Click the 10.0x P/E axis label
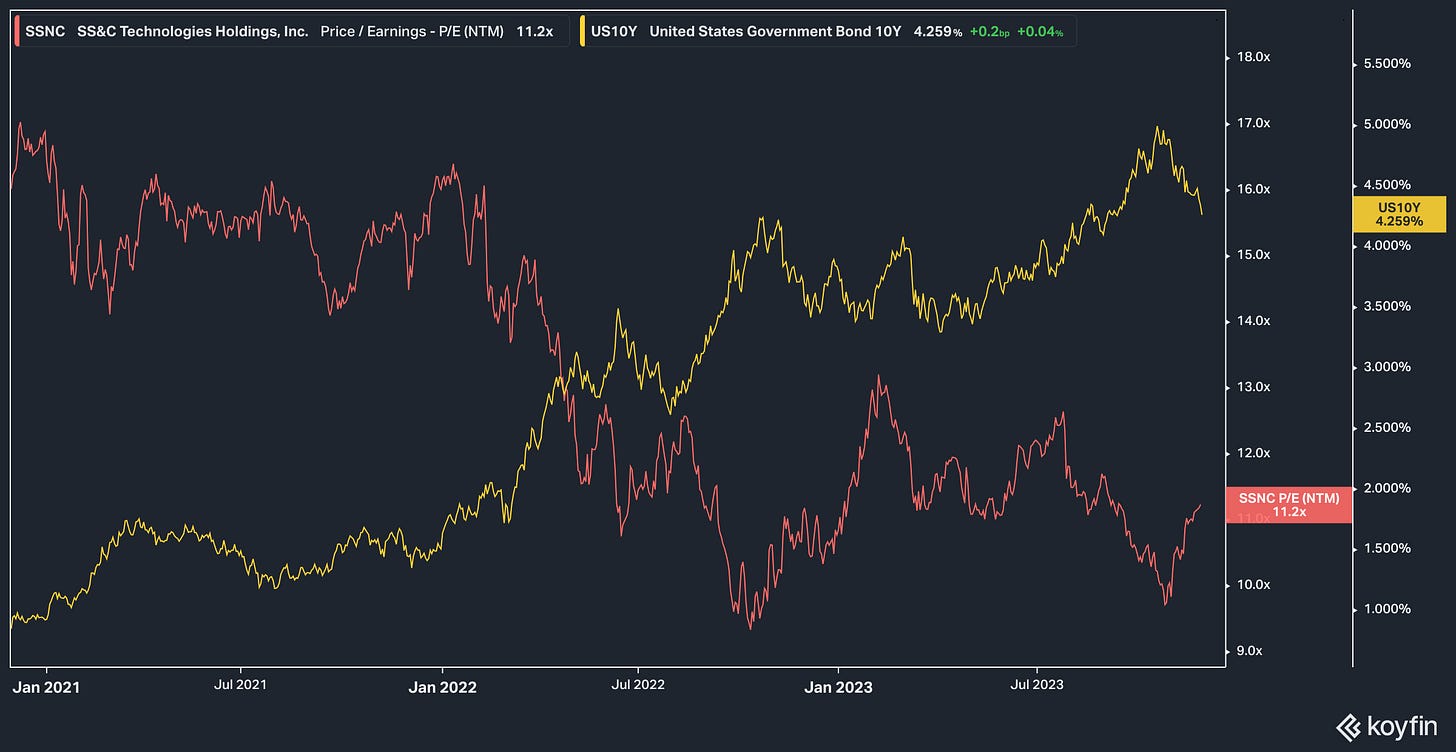The height and width of the screenshot is (752, 1456). pos(1254,585)
